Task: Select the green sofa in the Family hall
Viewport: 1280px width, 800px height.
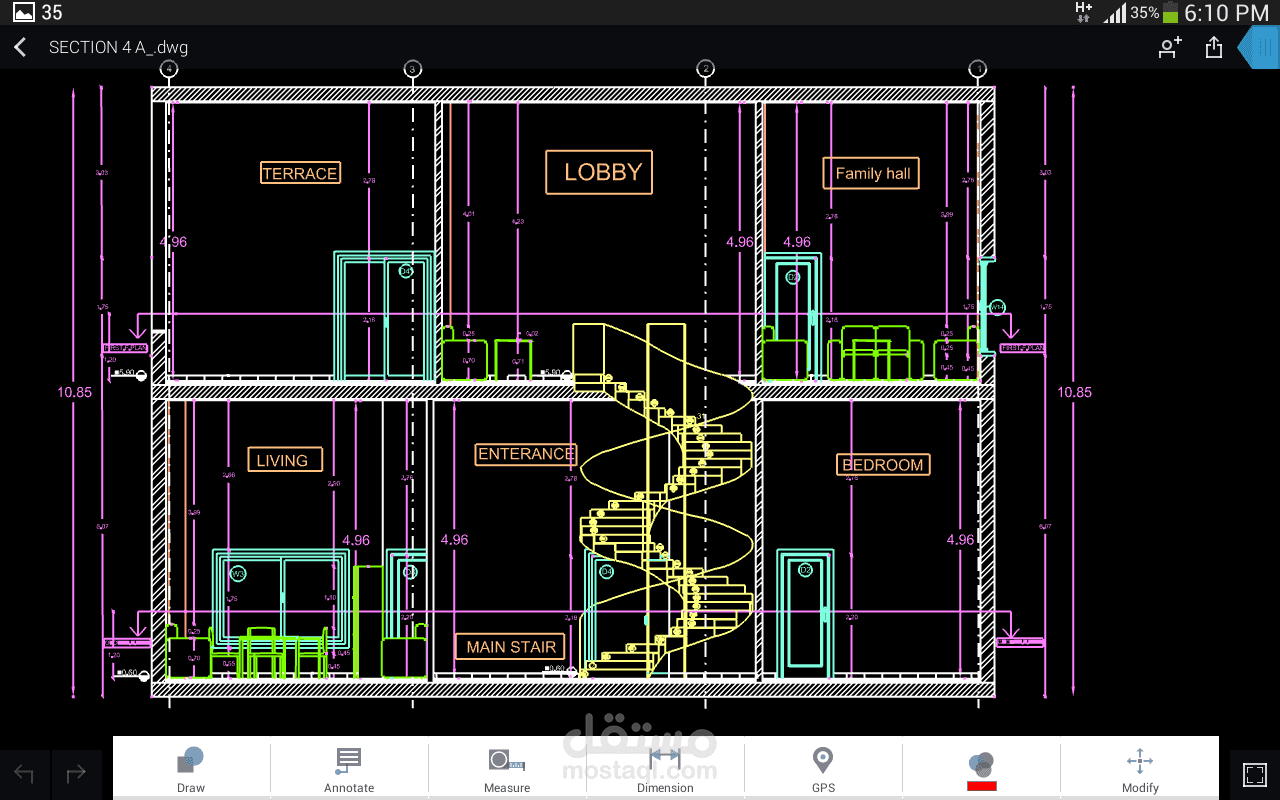Action: tap(875, 353)
